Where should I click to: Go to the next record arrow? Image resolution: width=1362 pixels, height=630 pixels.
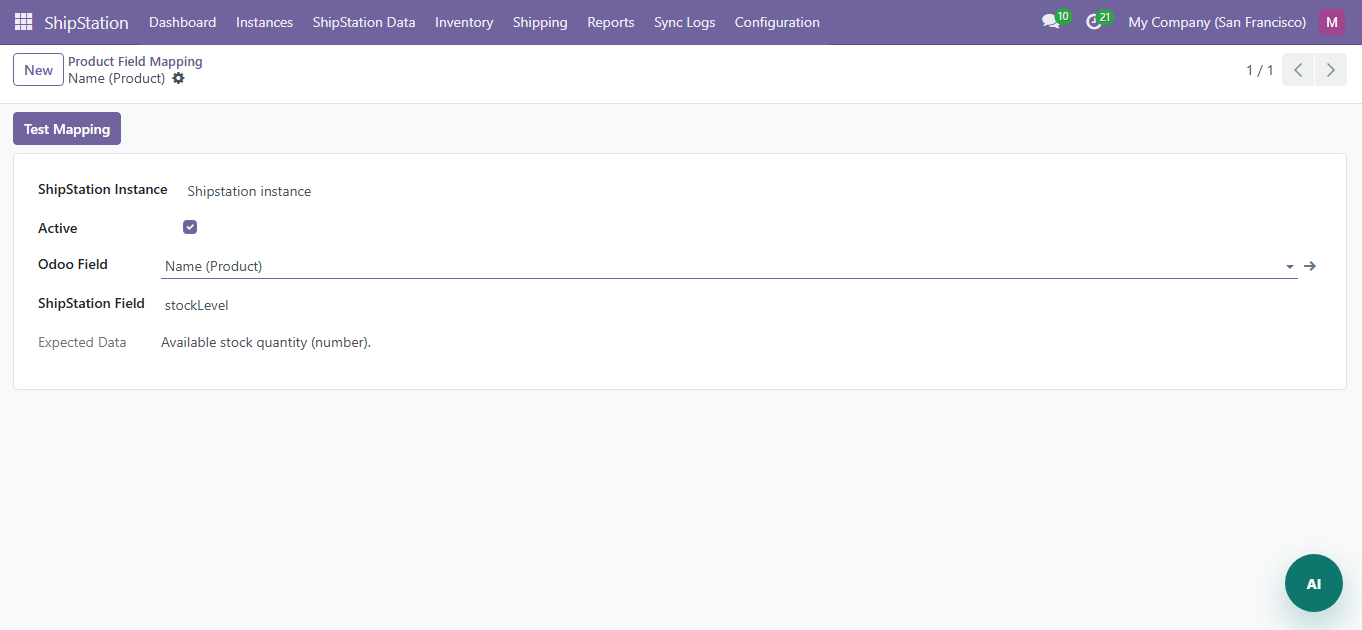coord(1330,70)
